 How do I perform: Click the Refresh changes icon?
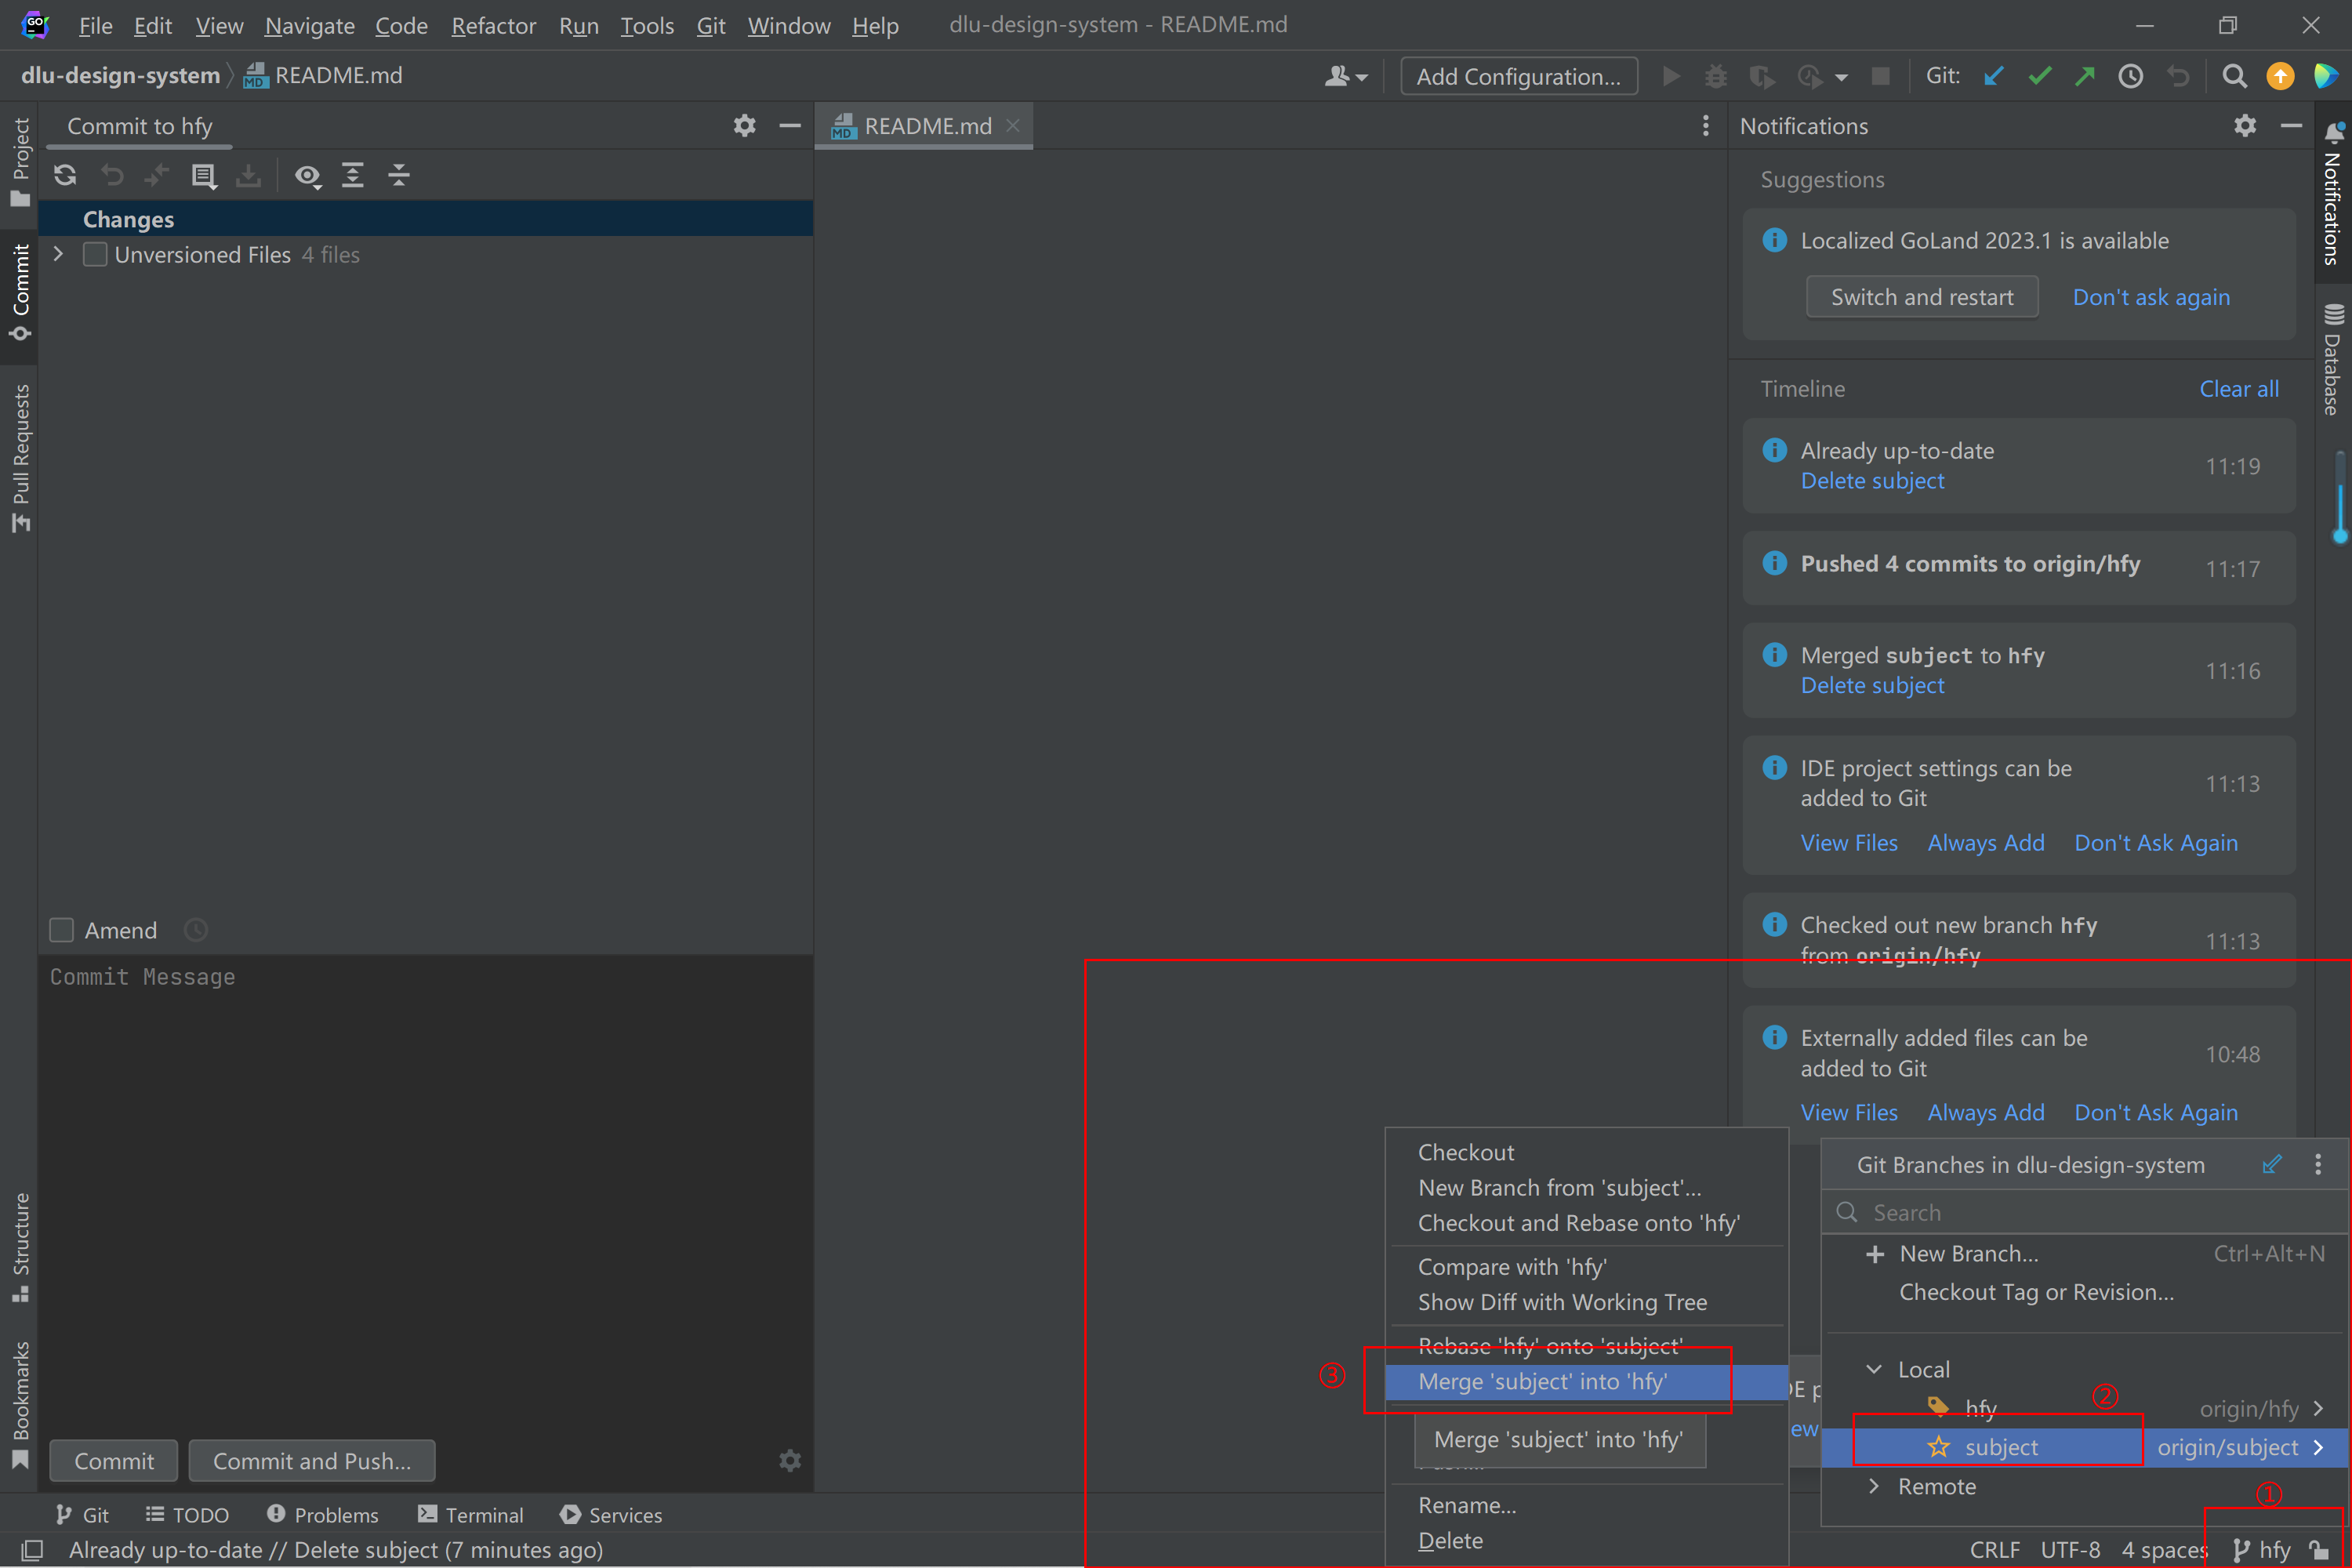[66, 176]
